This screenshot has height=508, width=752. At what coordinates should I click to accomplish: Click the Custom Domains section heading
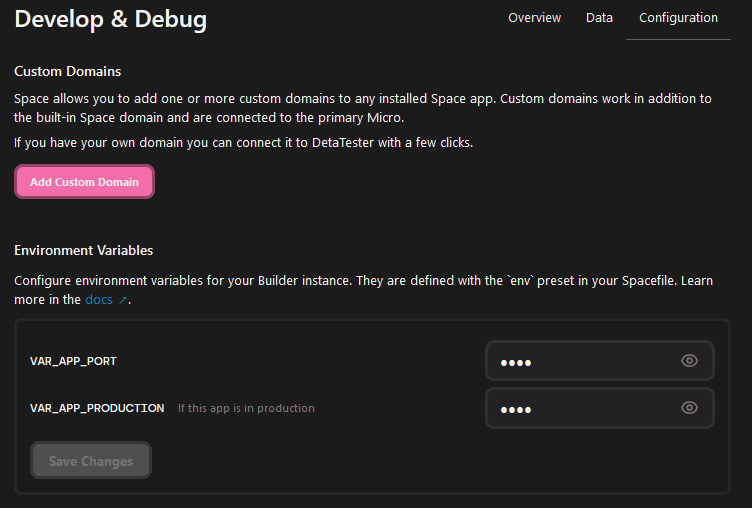tap(68, 71)
